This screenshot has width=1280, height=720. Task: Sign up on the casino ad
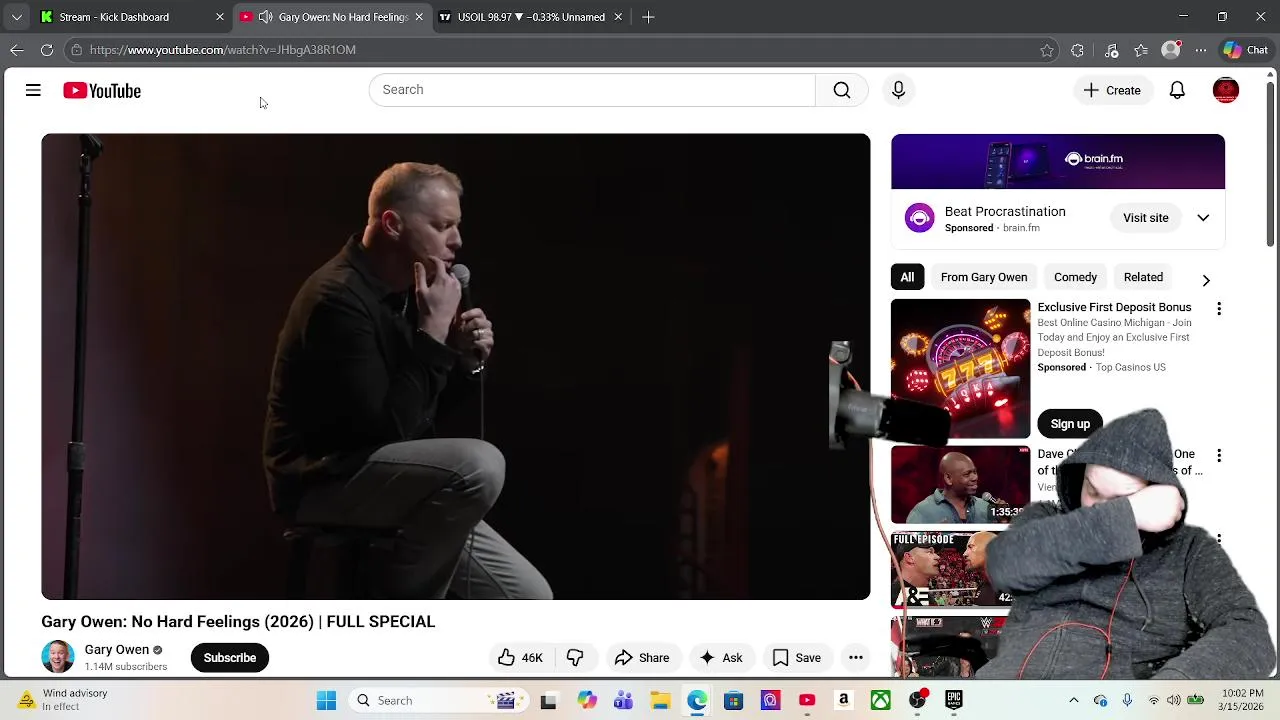pos(1070,424)
